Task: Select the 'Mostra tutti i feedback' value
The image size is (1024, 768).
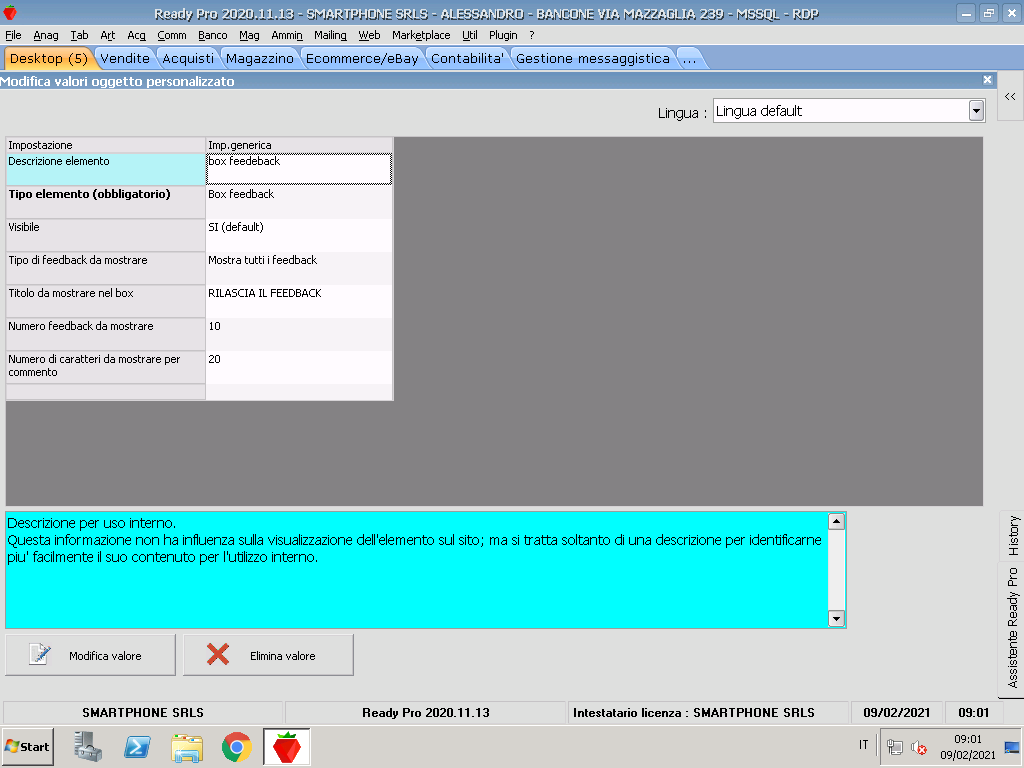Action: coord(299,268)
